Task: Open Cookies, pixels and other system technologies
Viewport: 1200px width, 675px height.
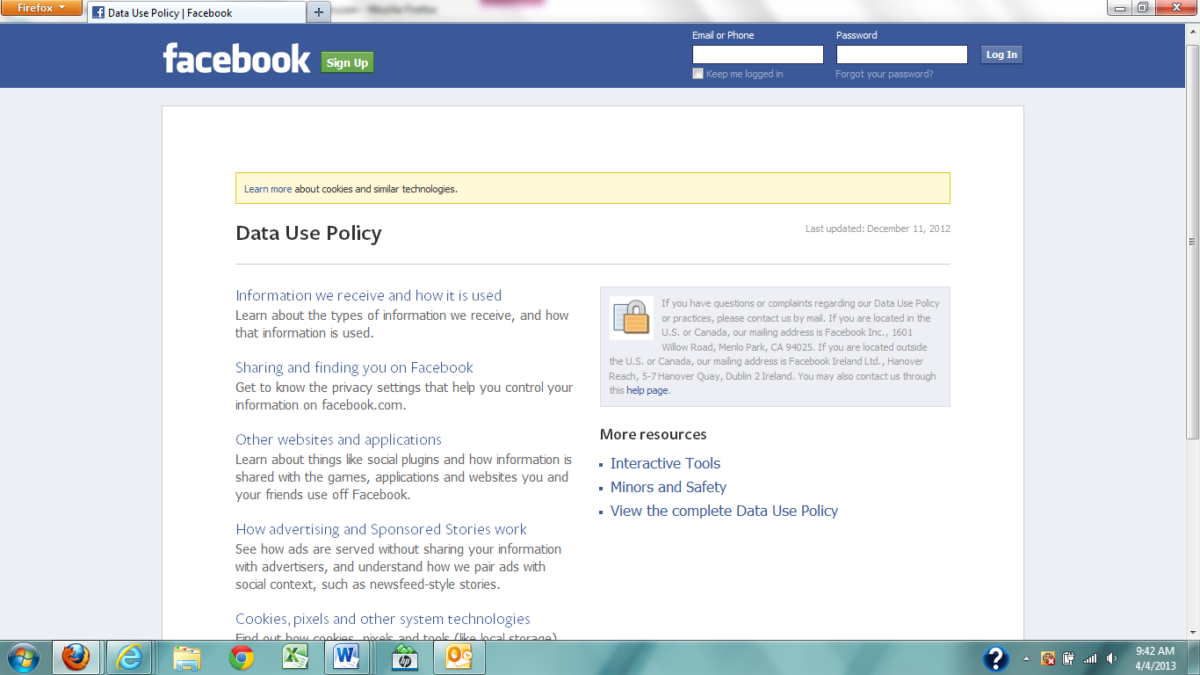Action: tap(383, 619)
